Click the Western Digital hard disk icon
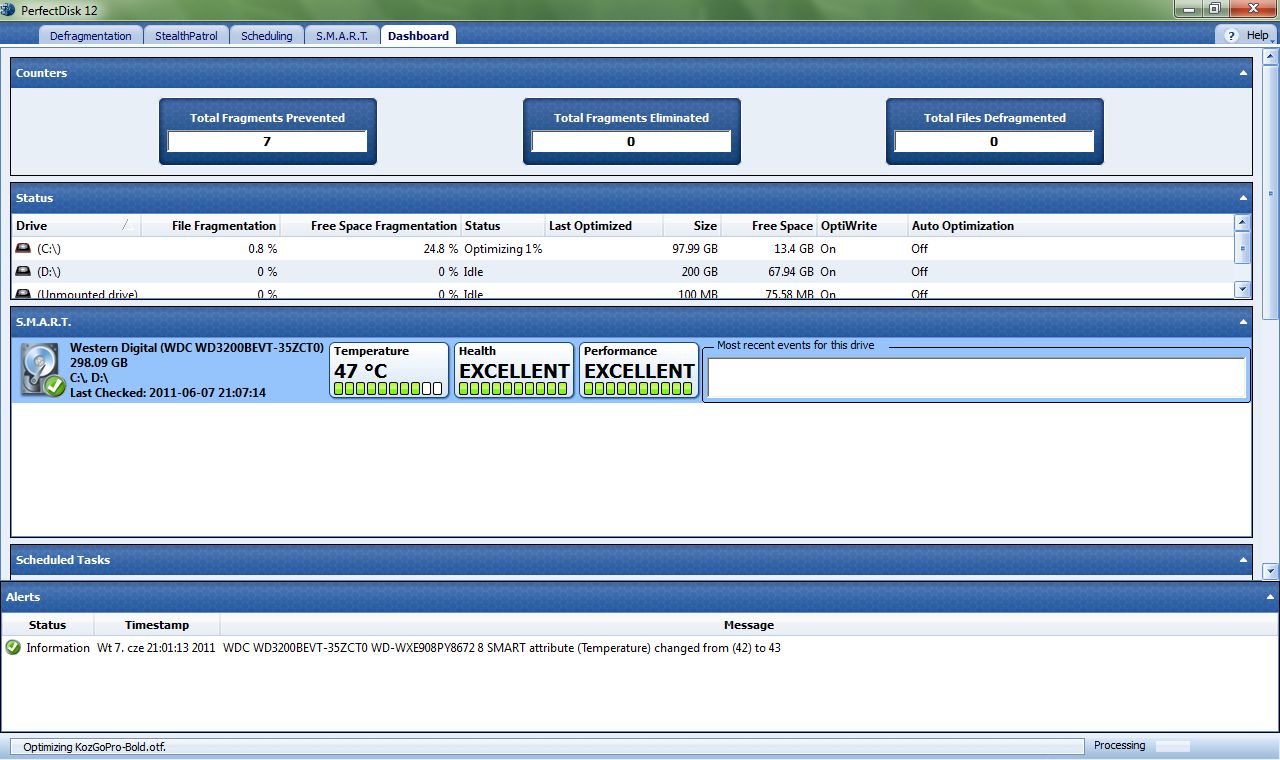Screen dimensions: 1280x760 (42, 371)
